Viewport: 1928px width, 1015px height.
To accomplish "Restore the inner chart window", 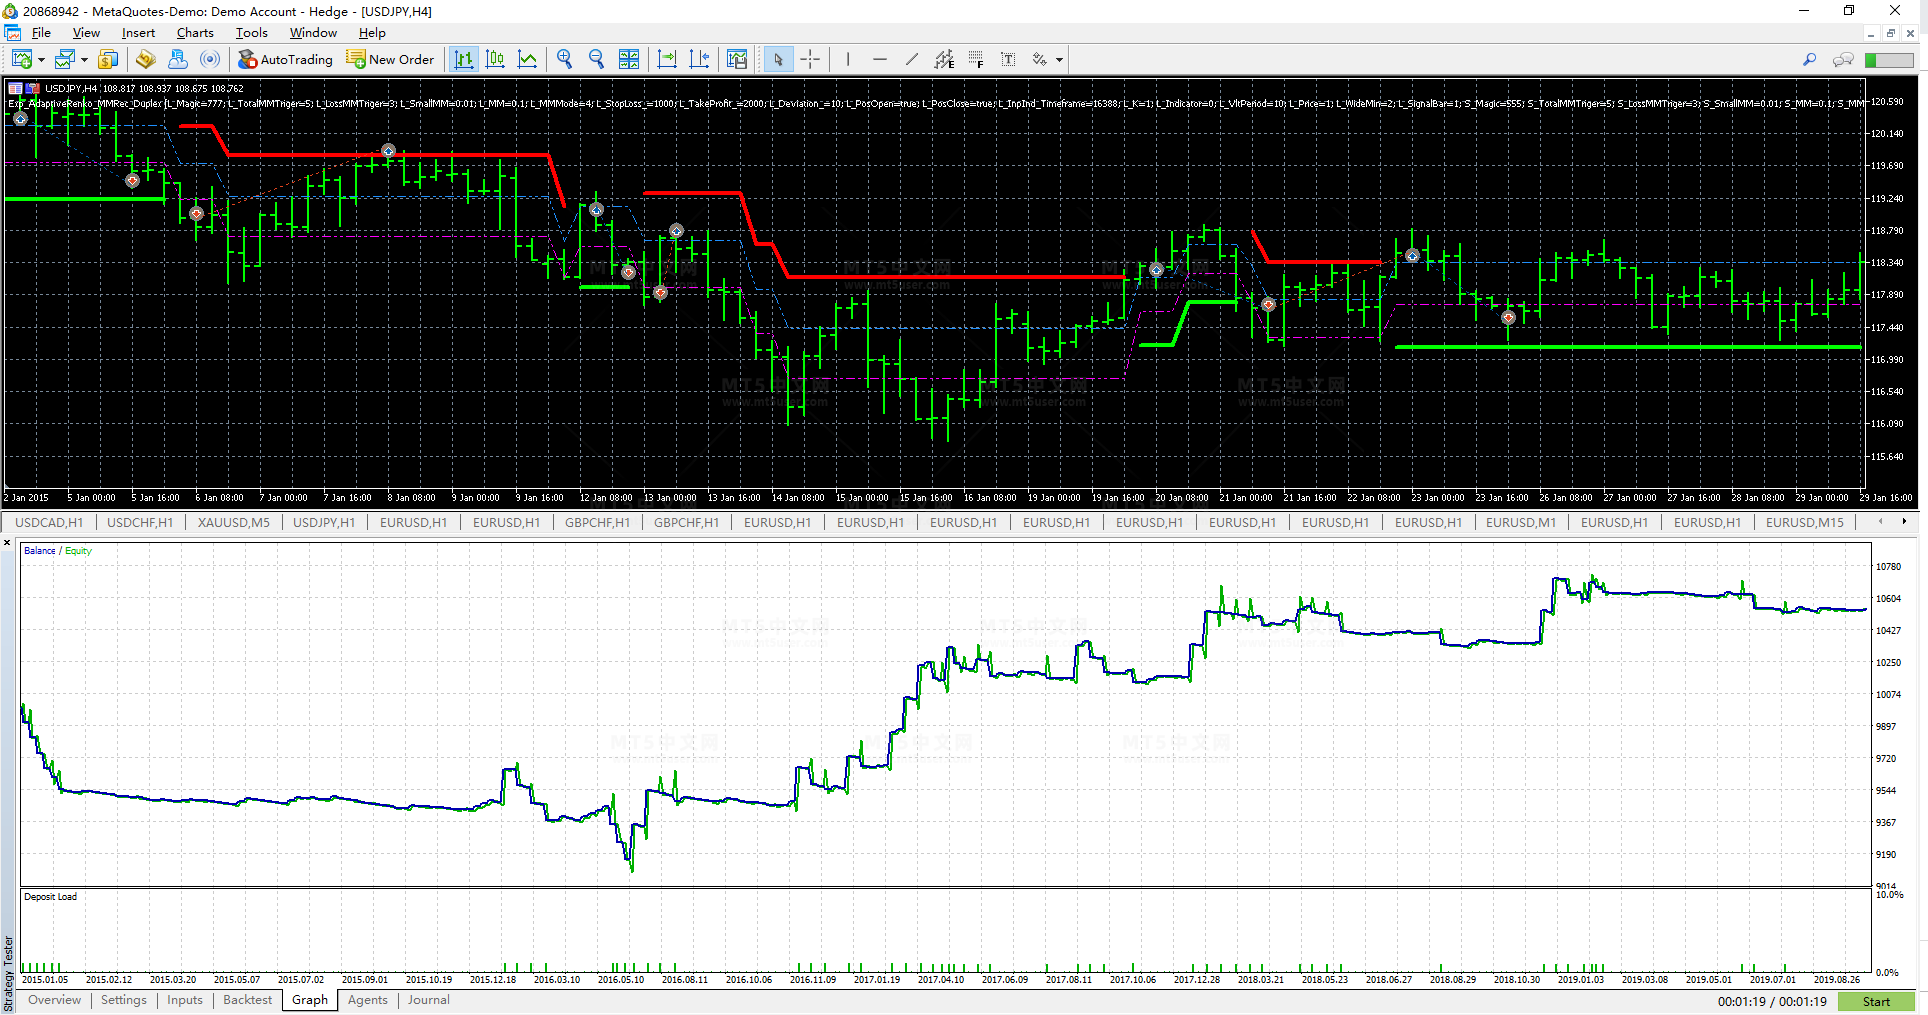I will tap(1890, 33).
